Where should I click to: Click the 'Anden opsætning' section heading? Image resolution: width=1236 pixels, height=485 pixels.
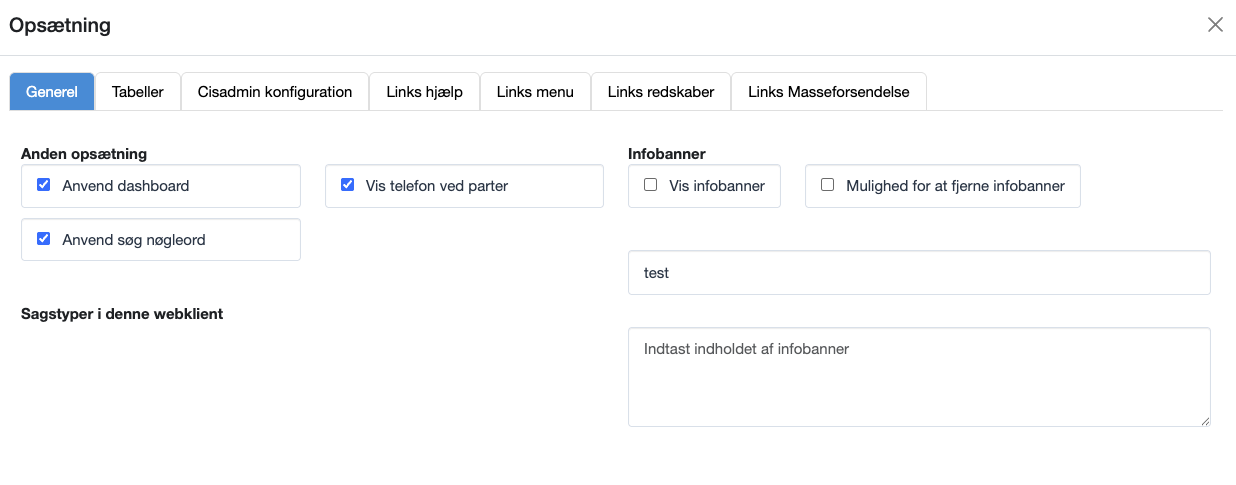84,154
